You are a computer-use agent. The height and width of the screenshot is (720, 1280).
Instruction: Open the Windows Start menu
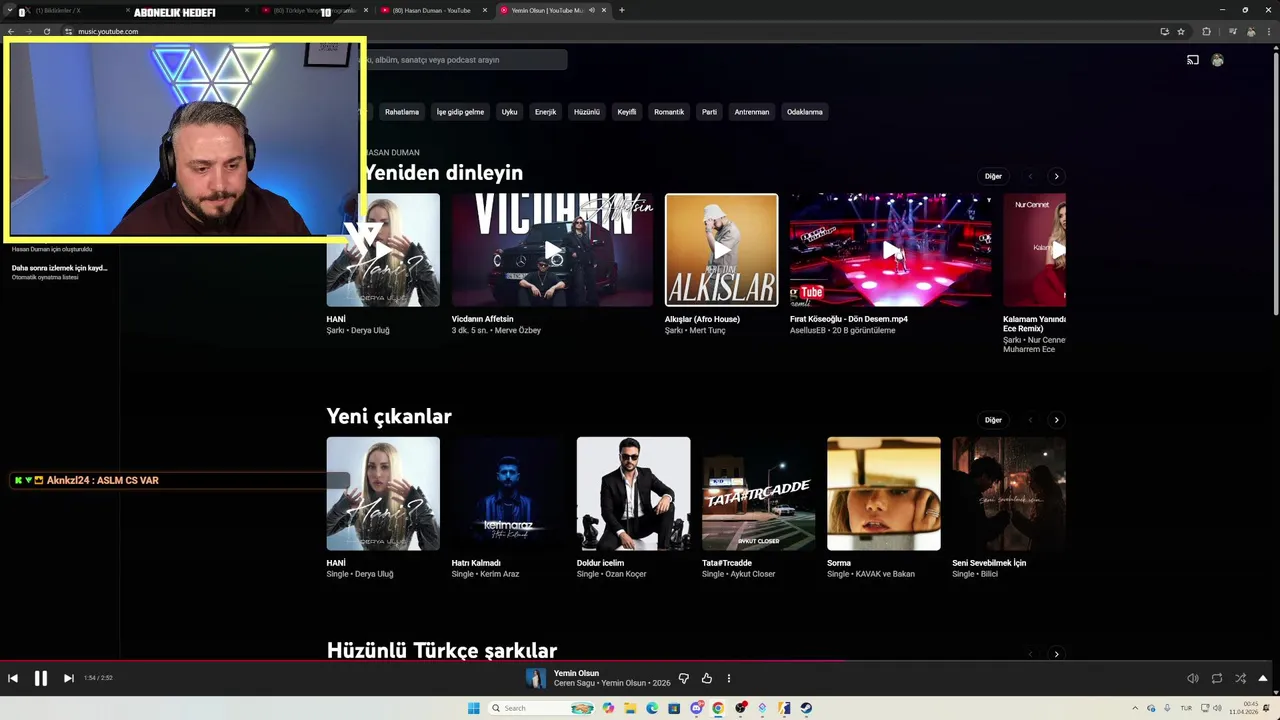(474, 708)
